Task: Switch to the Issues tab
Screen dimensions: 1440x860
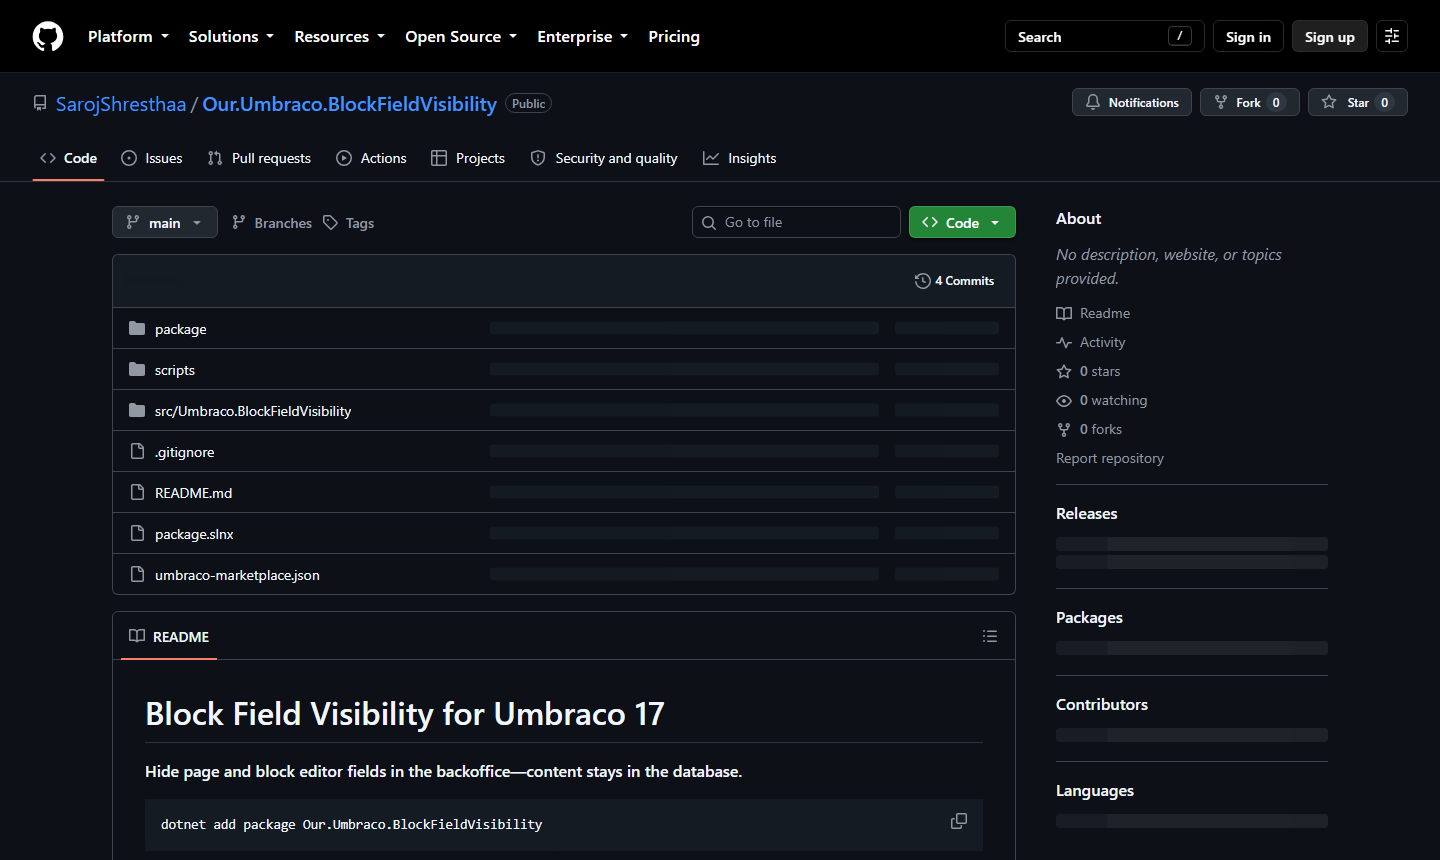Action: click(x=152, y=158)
